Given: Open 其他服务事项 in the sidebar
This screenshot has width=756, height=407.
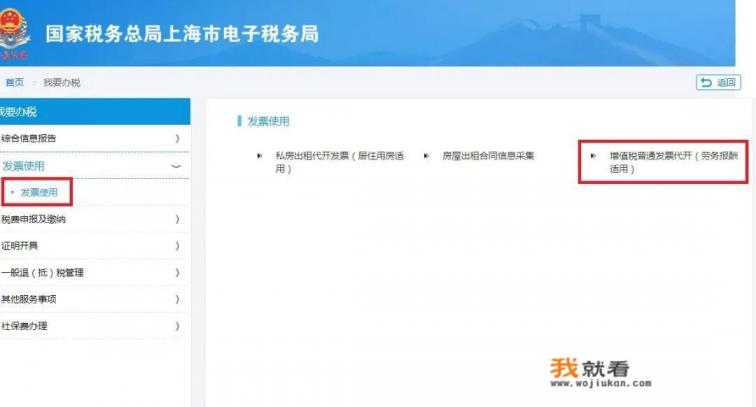Looking at the screenshot, I should tap(29, 299).
